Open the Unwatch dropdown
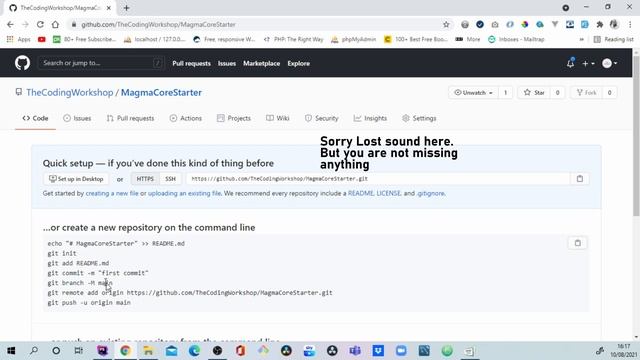Screen dimensions: 640x360 [473, 93]
